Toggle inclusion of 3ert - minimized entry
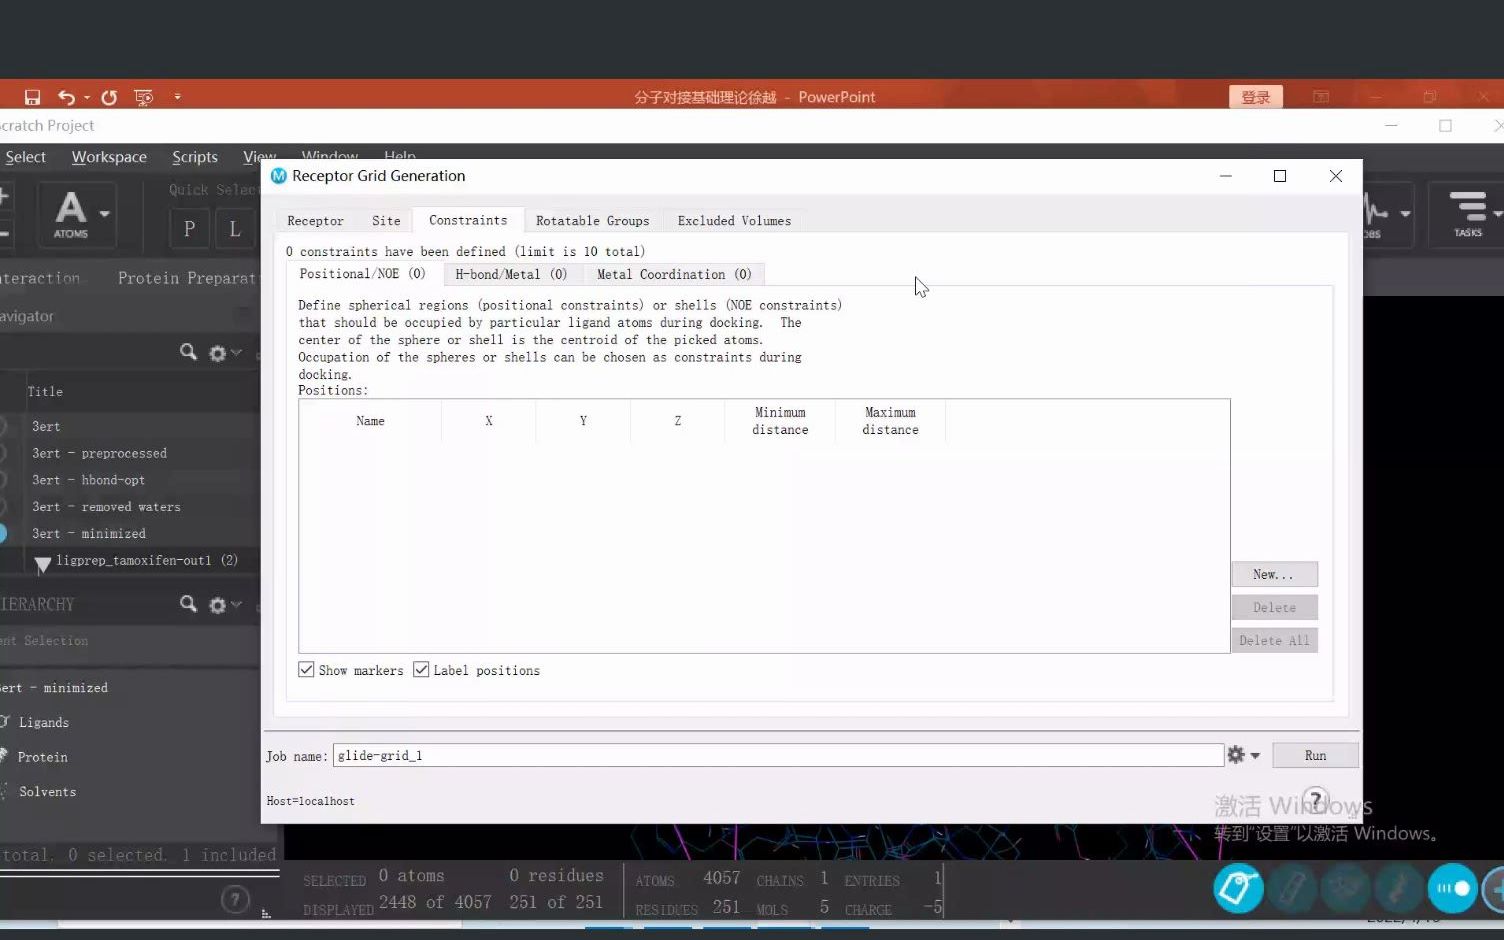Viewport: 1504px width, 940px height. 2,534
